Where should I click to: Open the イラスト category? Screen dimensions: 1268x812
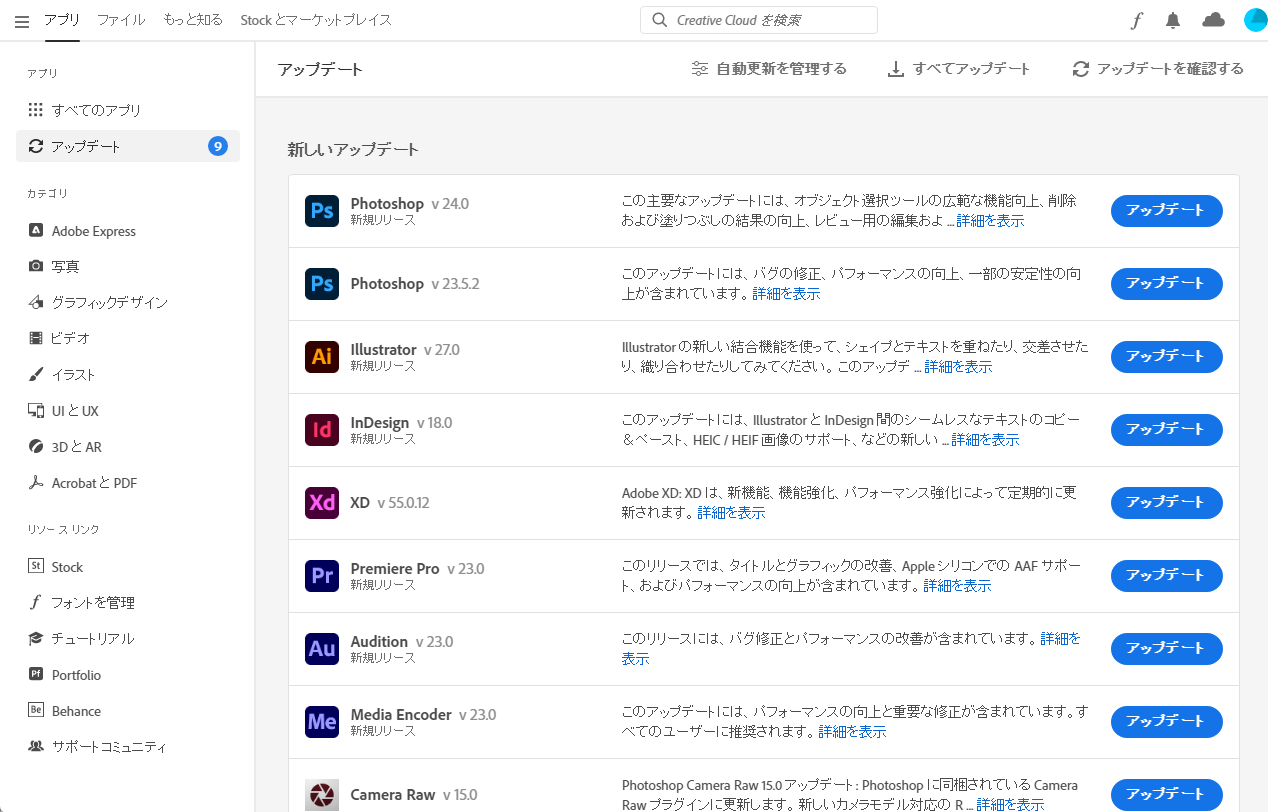point(128,375)
